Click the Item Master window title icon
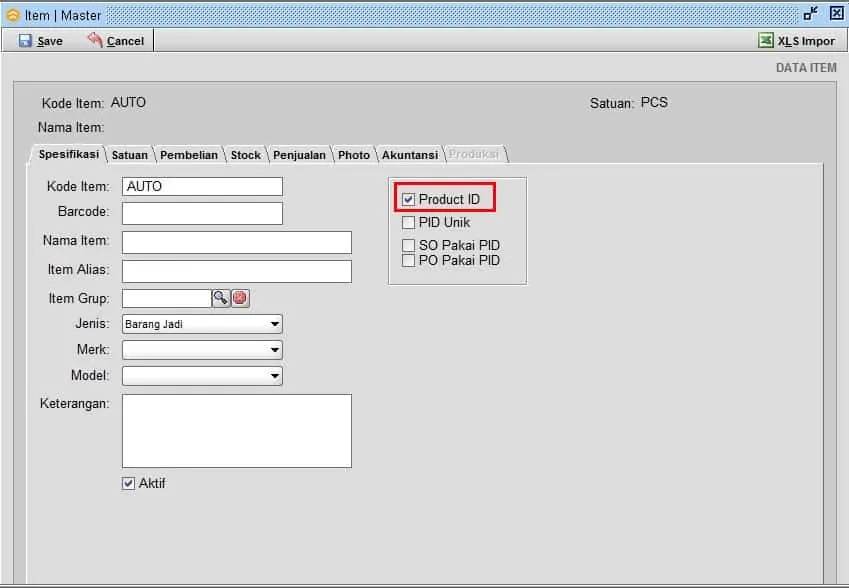 pos(12,15)
